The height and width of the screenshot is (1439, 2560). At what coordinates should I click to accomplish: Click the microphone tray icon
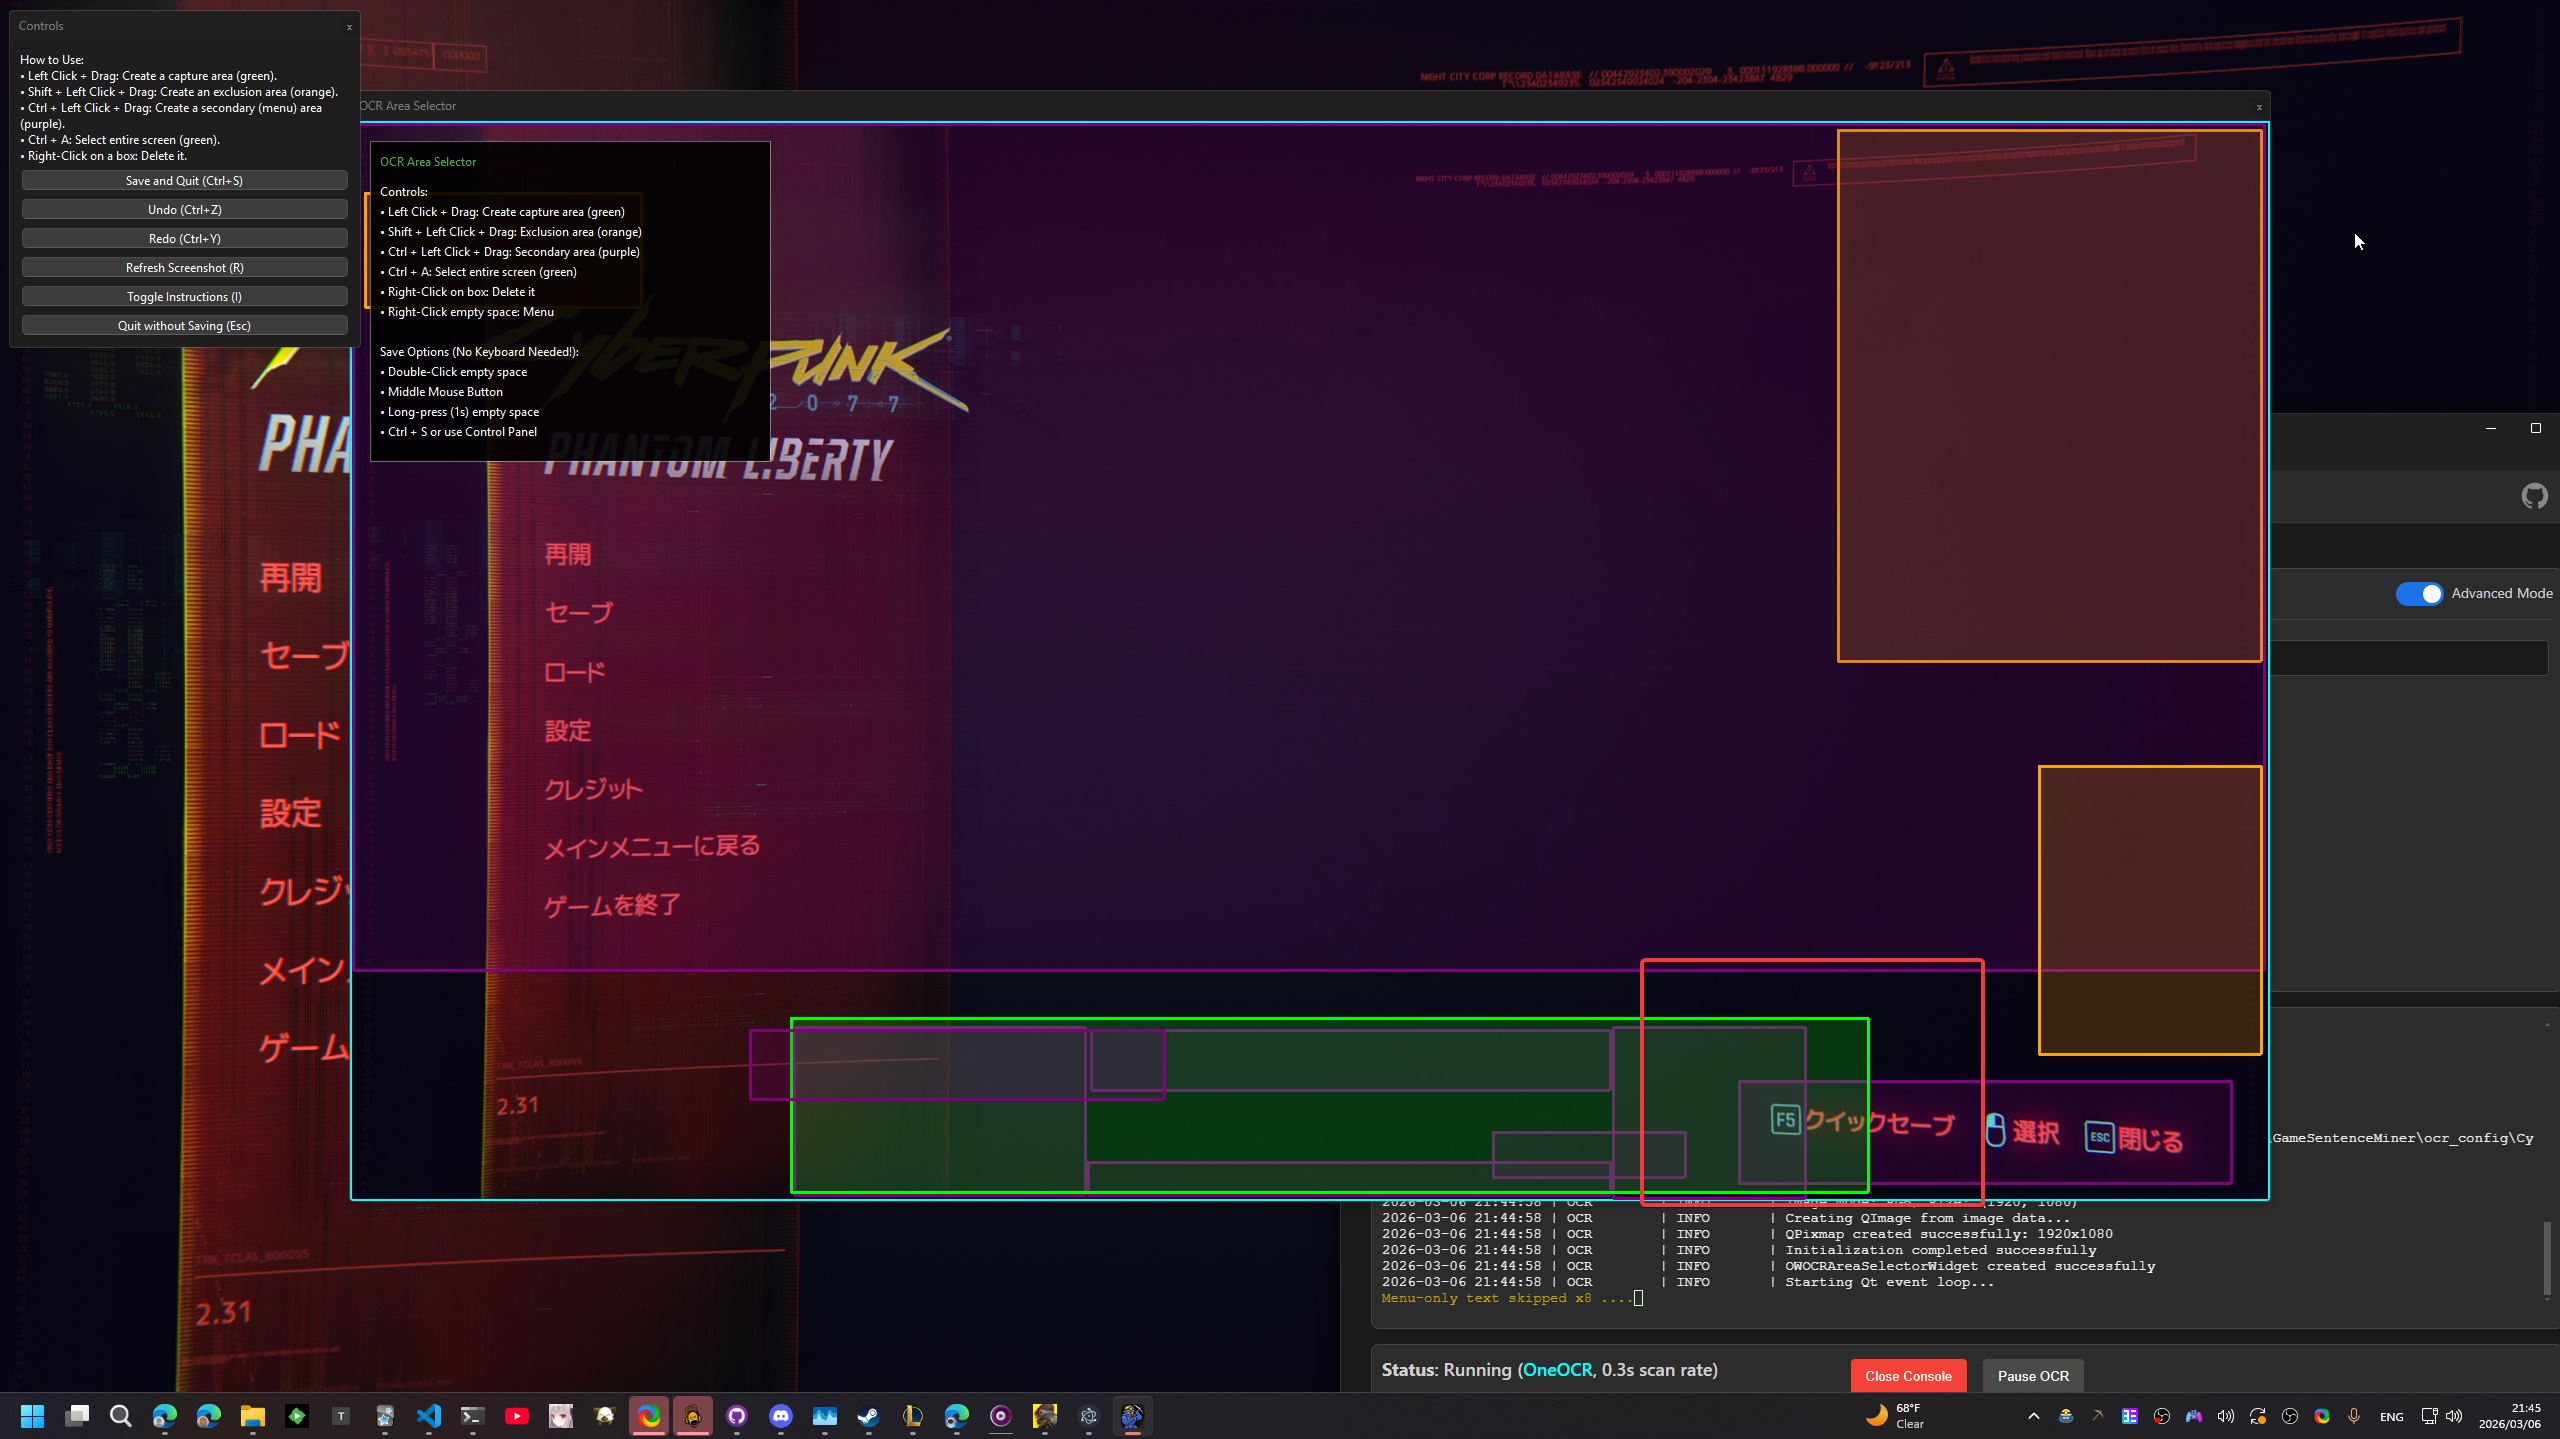pyautogui.click(x=2353, y=1415)
